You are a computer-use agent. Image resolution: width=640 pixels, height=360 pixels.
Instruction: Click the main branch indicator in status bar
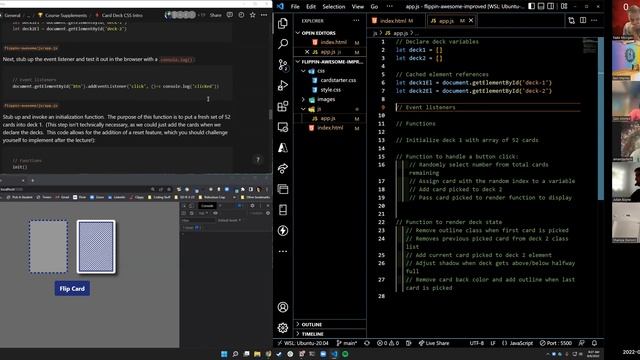click(347, 343)
